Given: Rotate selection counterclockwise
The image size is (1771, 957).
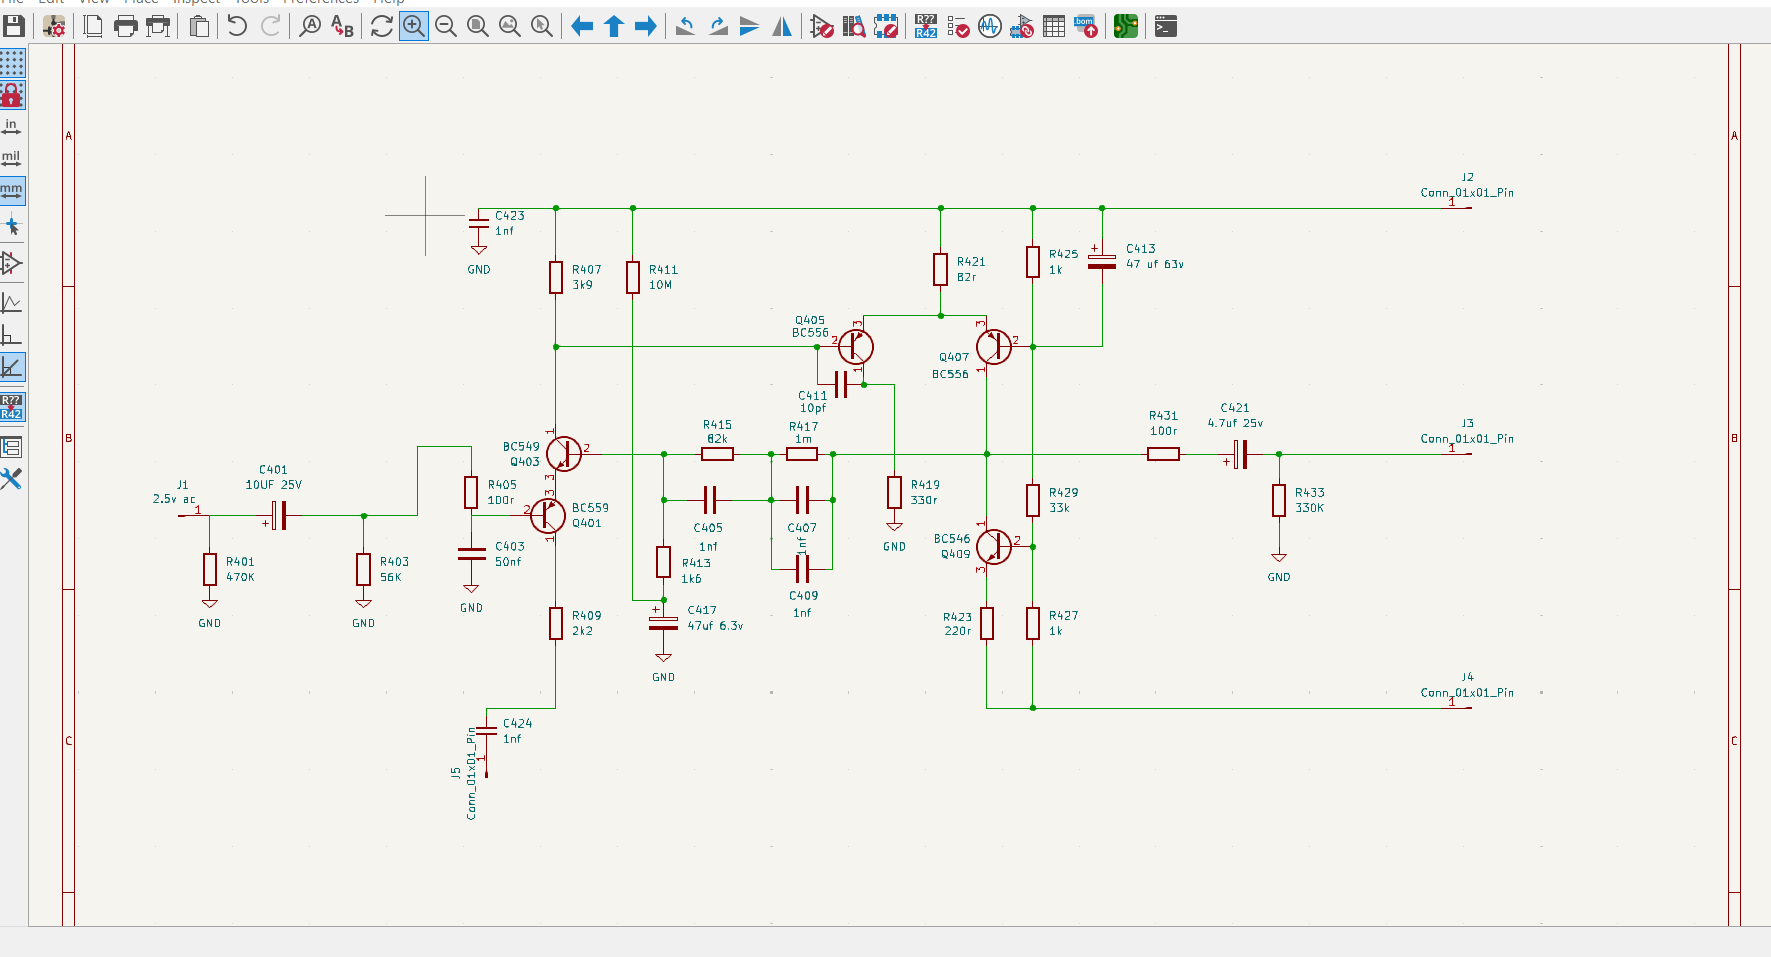Looking at the screenshot, I should [x=686, y=26].
